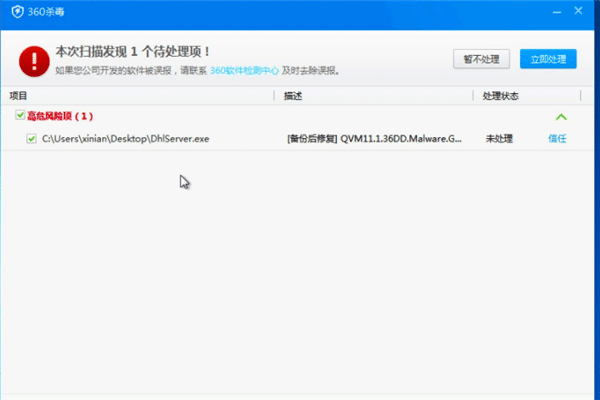Toggle the 高危风险项 group checkbox

pyautogui.click(x=20, y=117)
